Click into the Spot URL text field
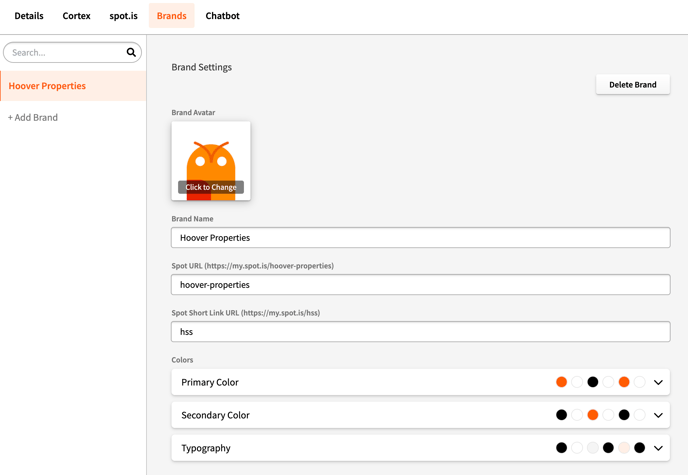The image size is (688, 475). pyautogui.click(x=420, y=285)
